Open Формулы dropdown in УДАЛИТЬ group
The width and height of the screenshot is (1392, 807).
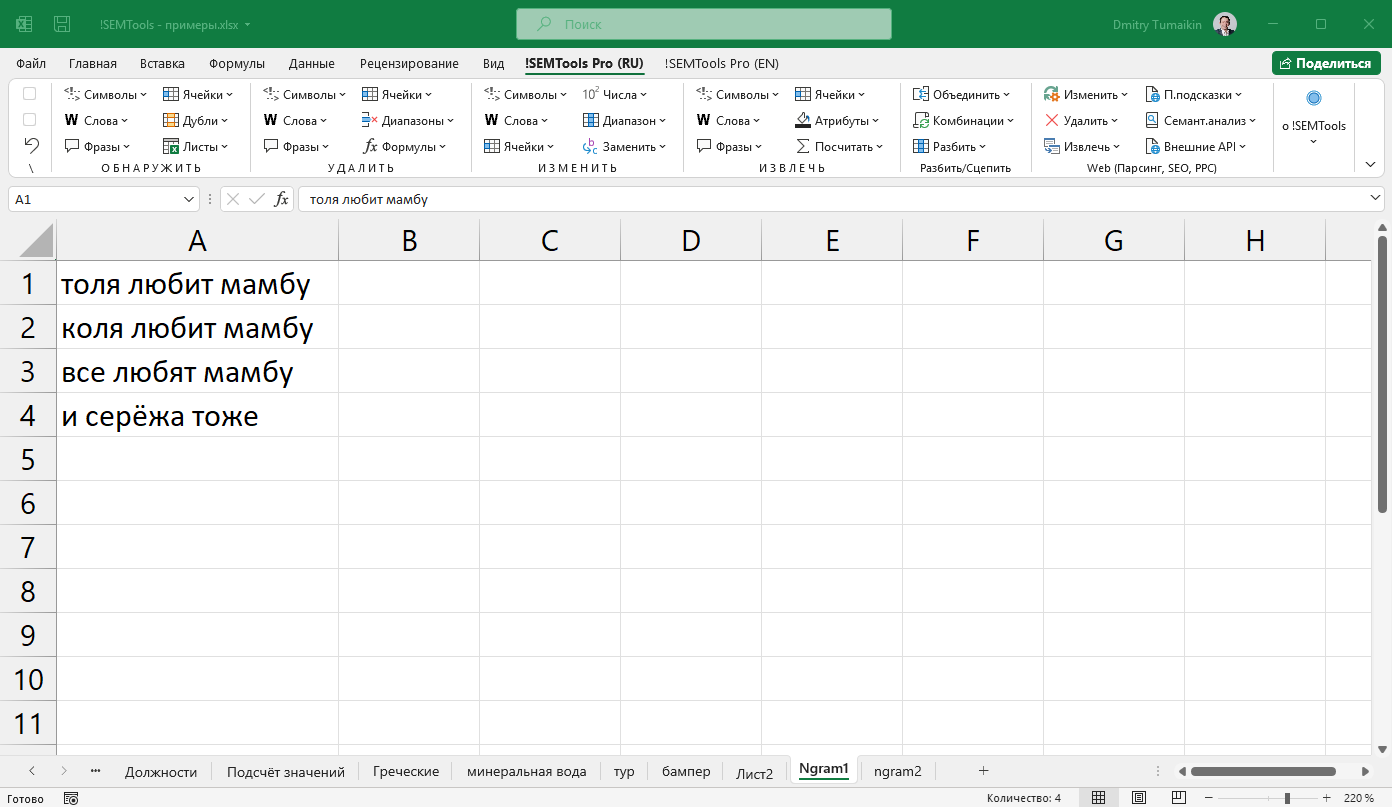(x=406, y=147)
